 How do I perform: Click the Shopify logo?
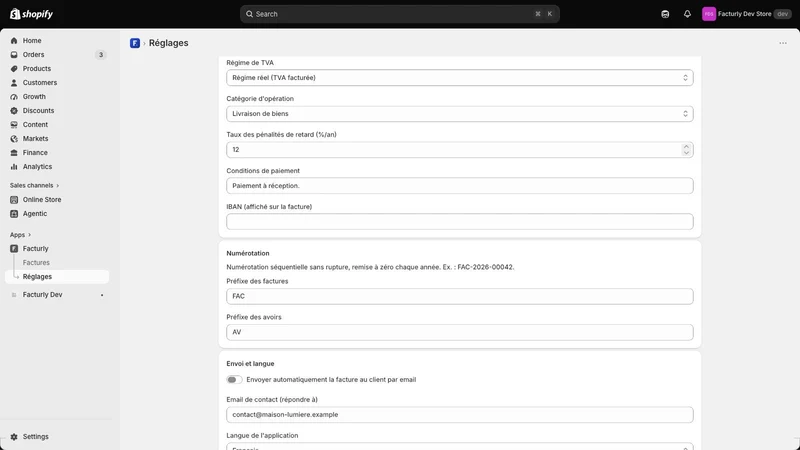pyautogui.click(x=31, y=14)
